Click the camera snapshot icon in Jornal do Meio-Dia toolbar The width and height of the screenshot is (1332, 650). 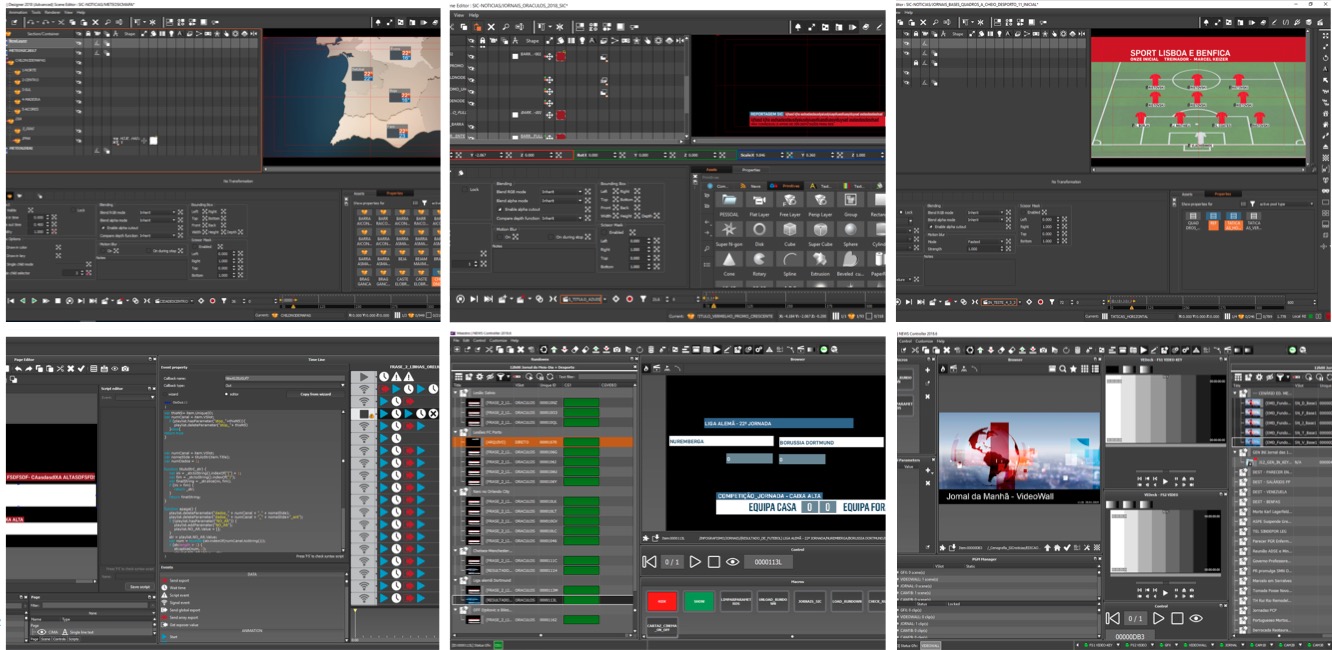(617, 350)
